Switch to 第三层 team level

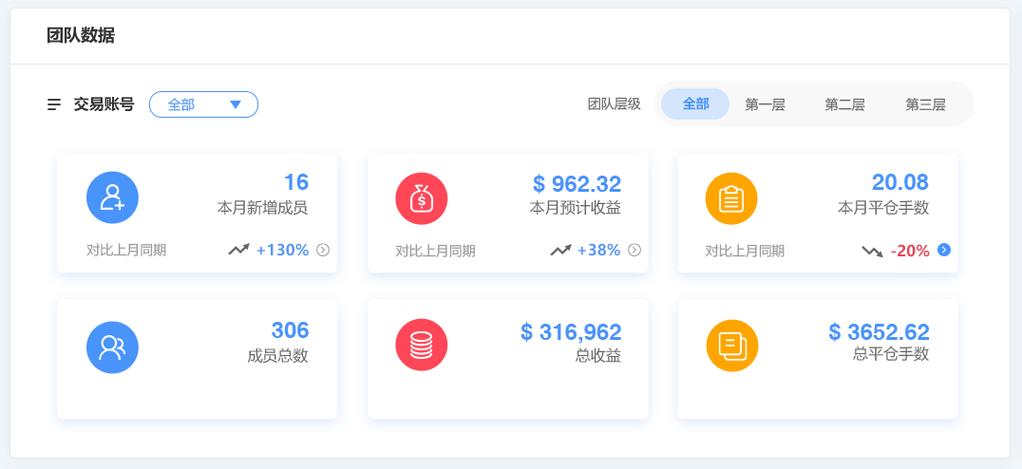(x=925, y=104)
